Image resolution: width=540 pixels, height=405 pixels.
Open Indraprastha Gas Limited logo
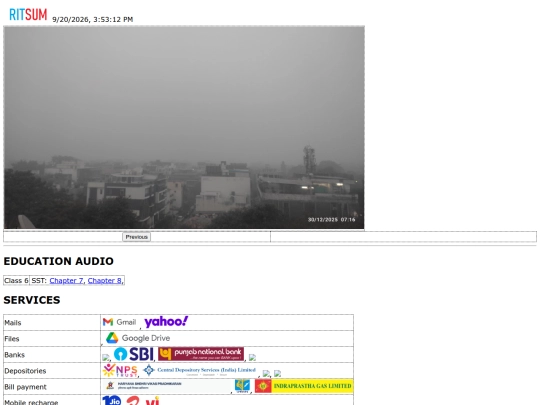tap(304, 386)
